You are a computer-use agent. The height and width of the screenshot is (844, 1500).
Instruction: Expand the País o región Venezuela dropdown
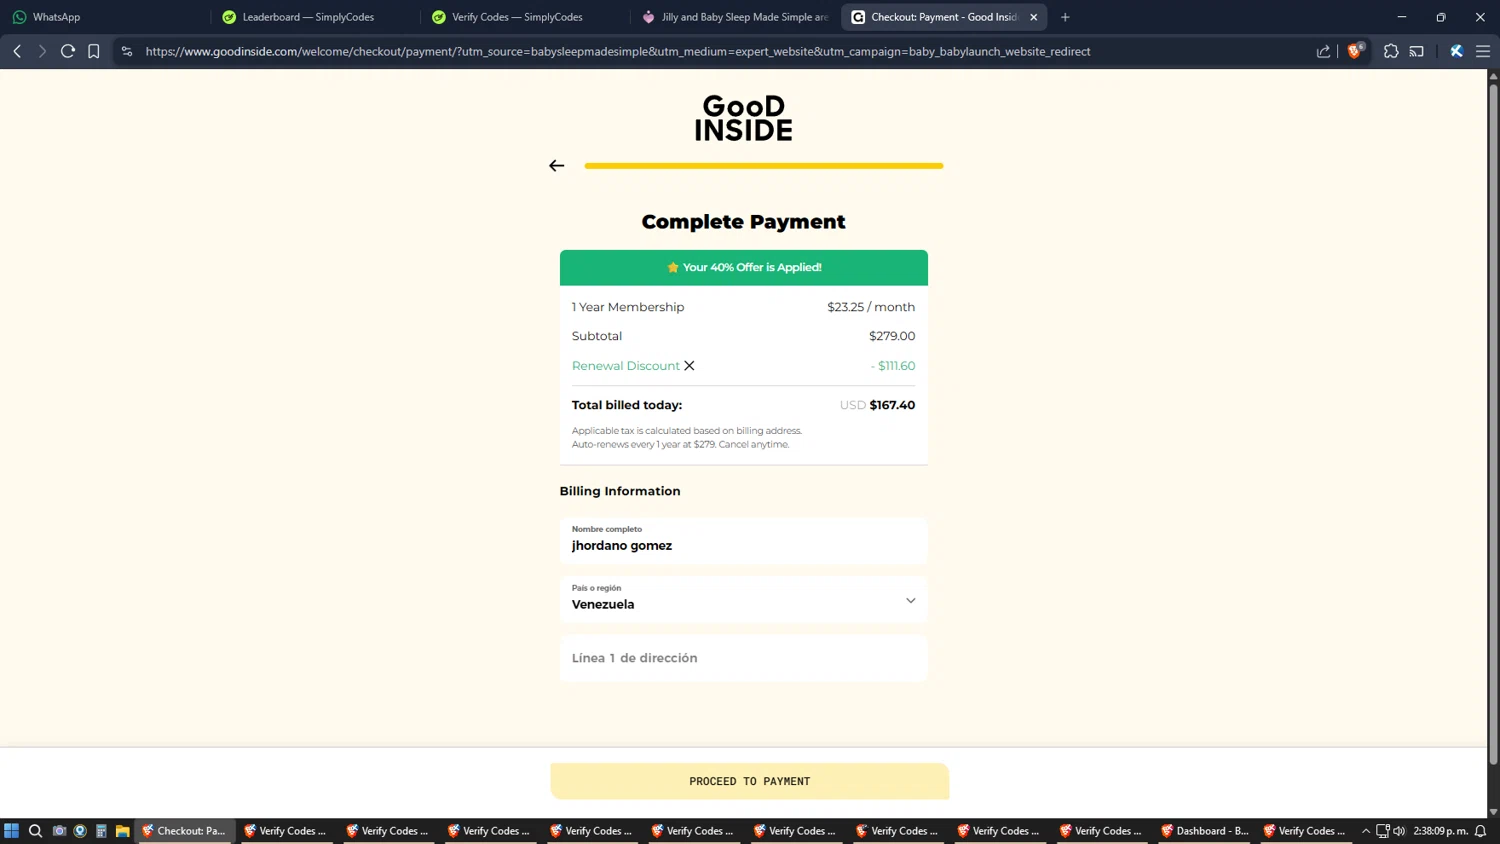(744, 600)
